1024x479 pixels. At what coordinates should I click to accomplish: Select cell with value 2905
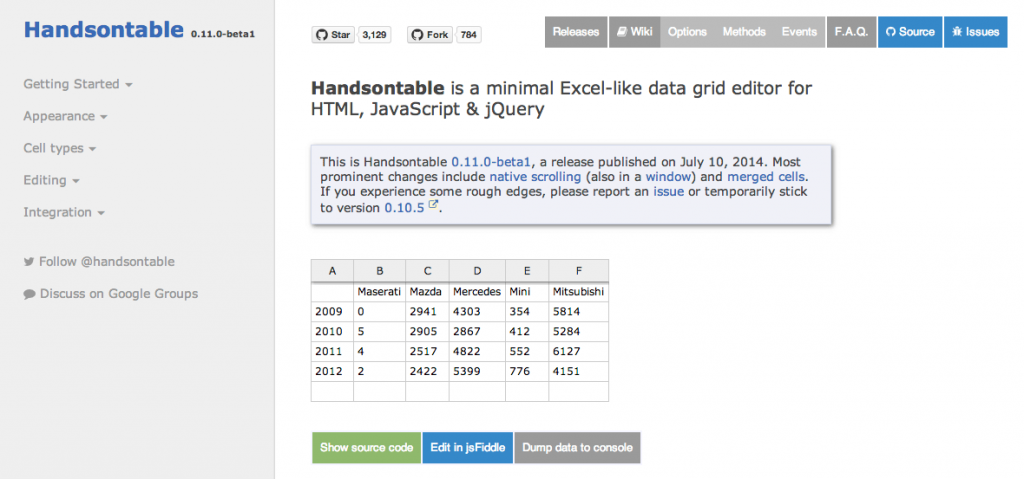click(x=427, y=332)
